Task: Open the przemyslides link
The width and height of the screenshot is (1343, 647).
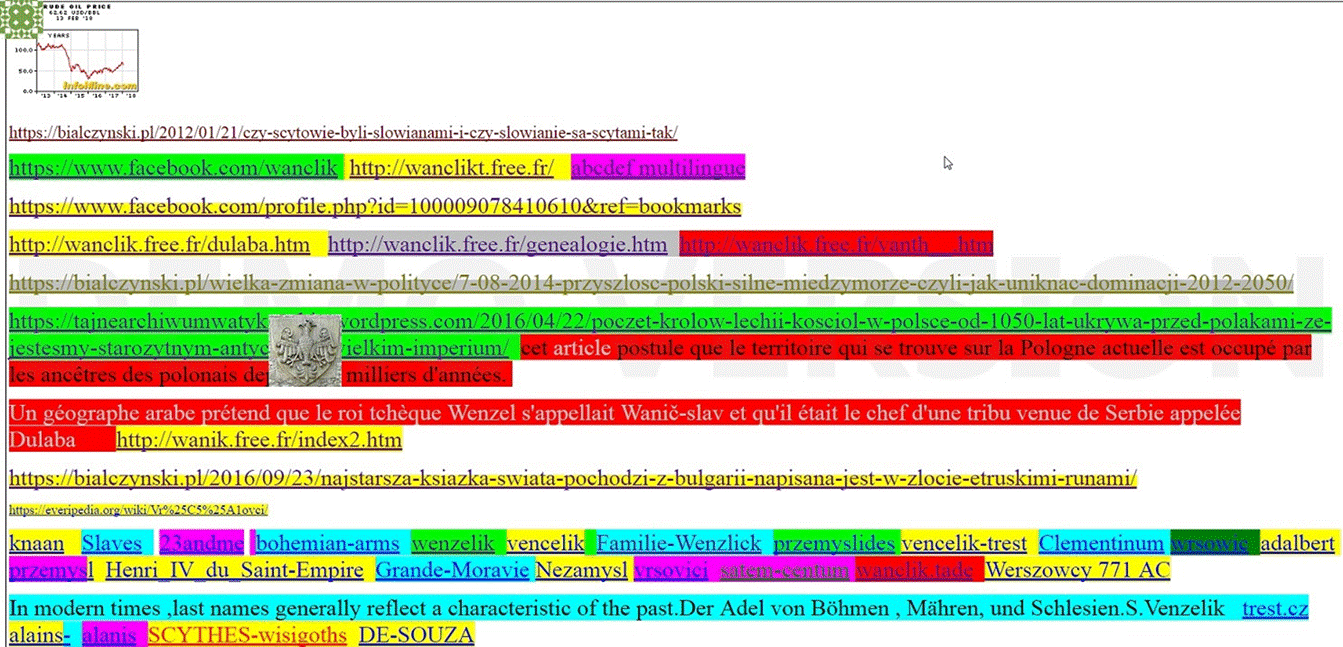Action: point(834,544)
